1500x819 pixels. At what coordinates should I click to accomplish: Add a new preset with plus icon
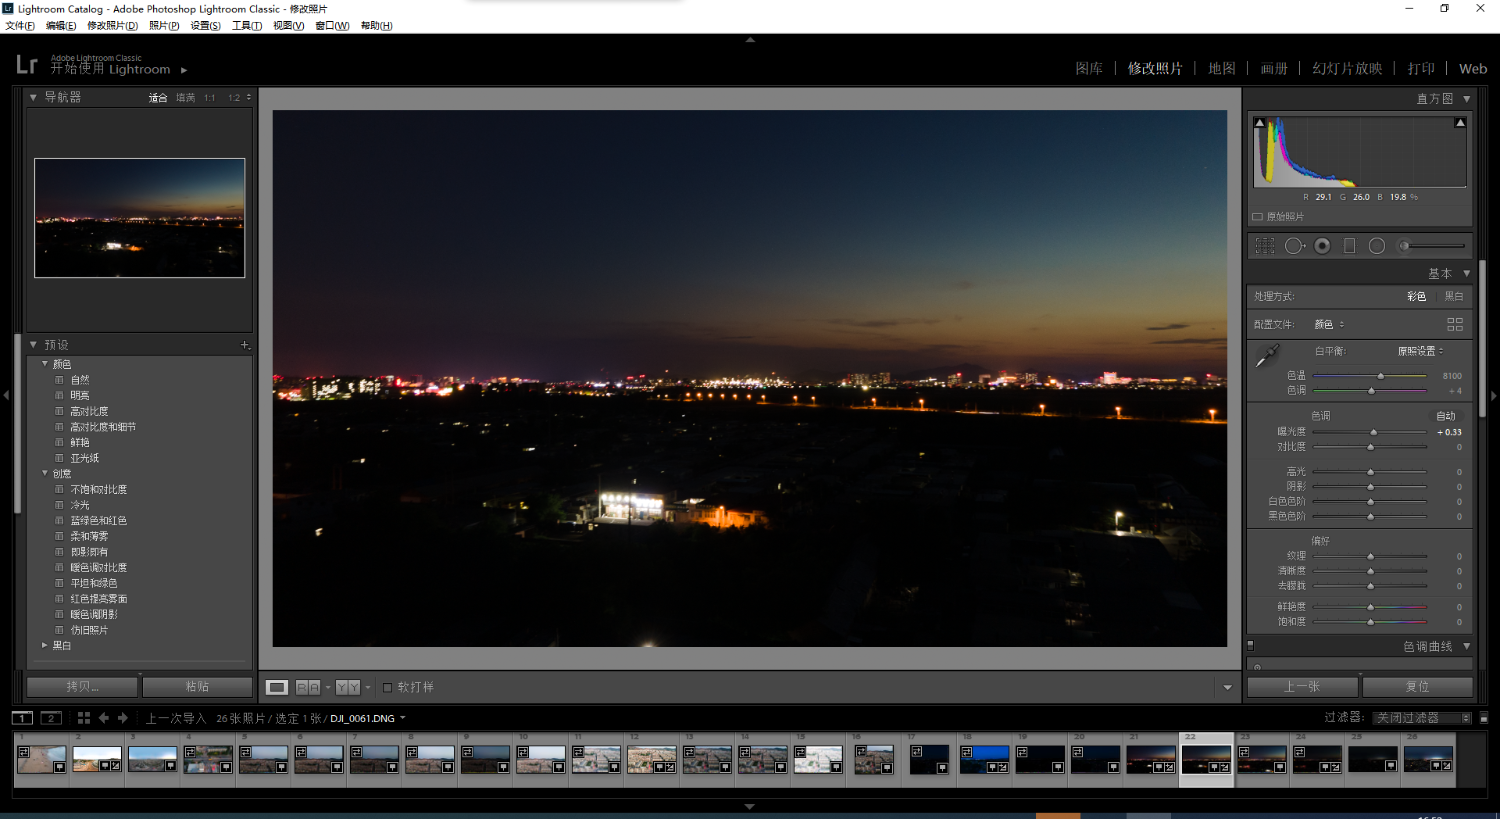(x=245, y=345)
